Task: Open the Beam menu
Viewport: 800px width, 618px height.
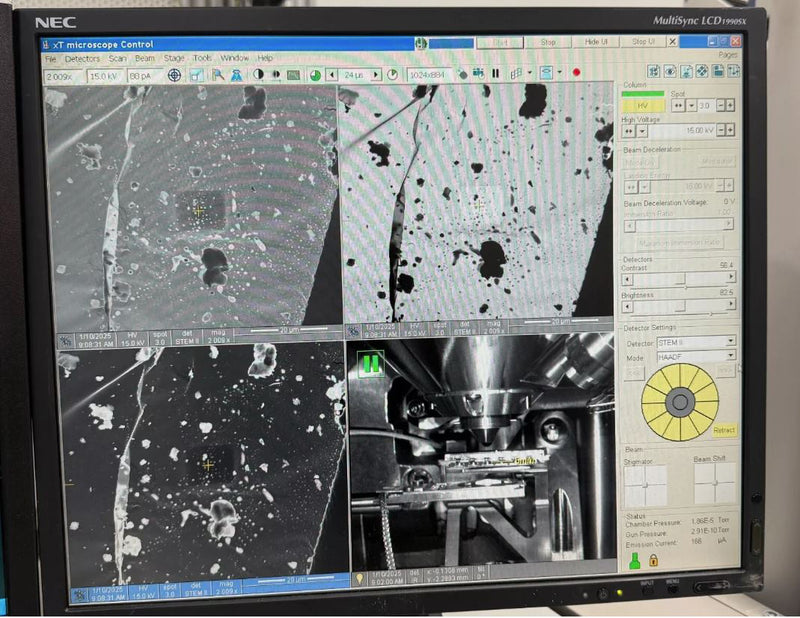Action: [145, 59]
